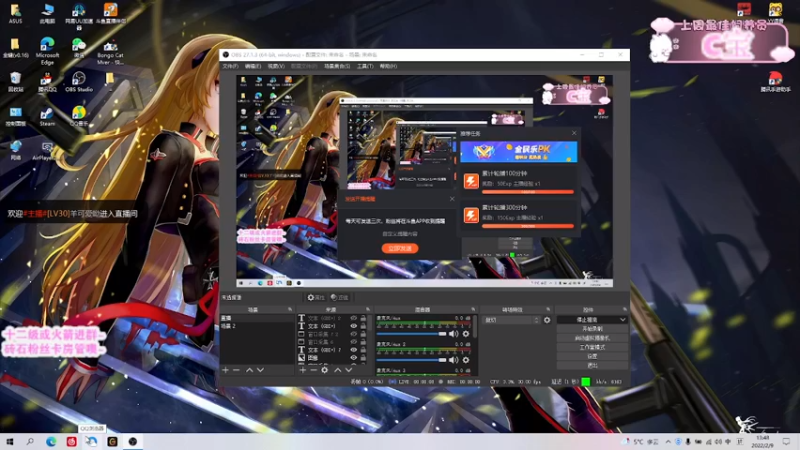This screenshot has height=450, width=800.
Task: Pop out the 来源 dock panel icon
Action: tap(368, 310)
